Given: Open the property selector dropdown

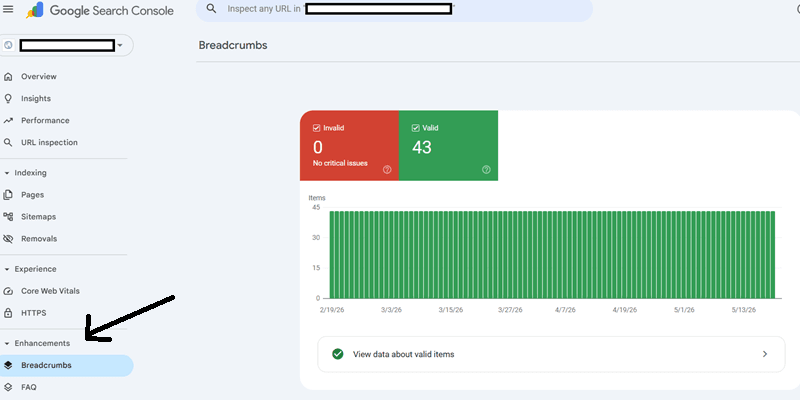Looking at the screenshot, I should point(67,45).
